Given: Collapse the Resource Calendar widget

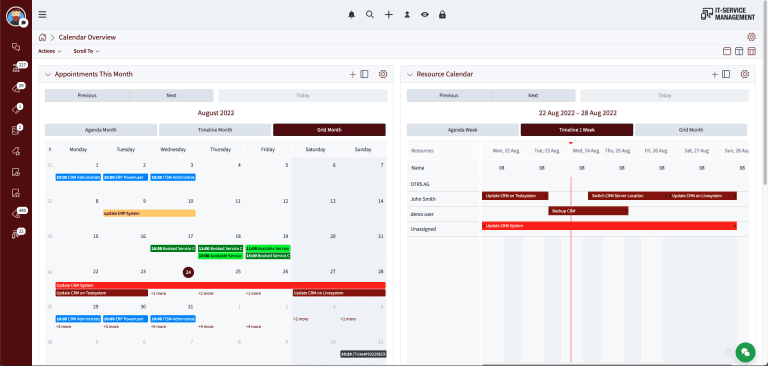Looking at the screenshot, I should [410, 74].
